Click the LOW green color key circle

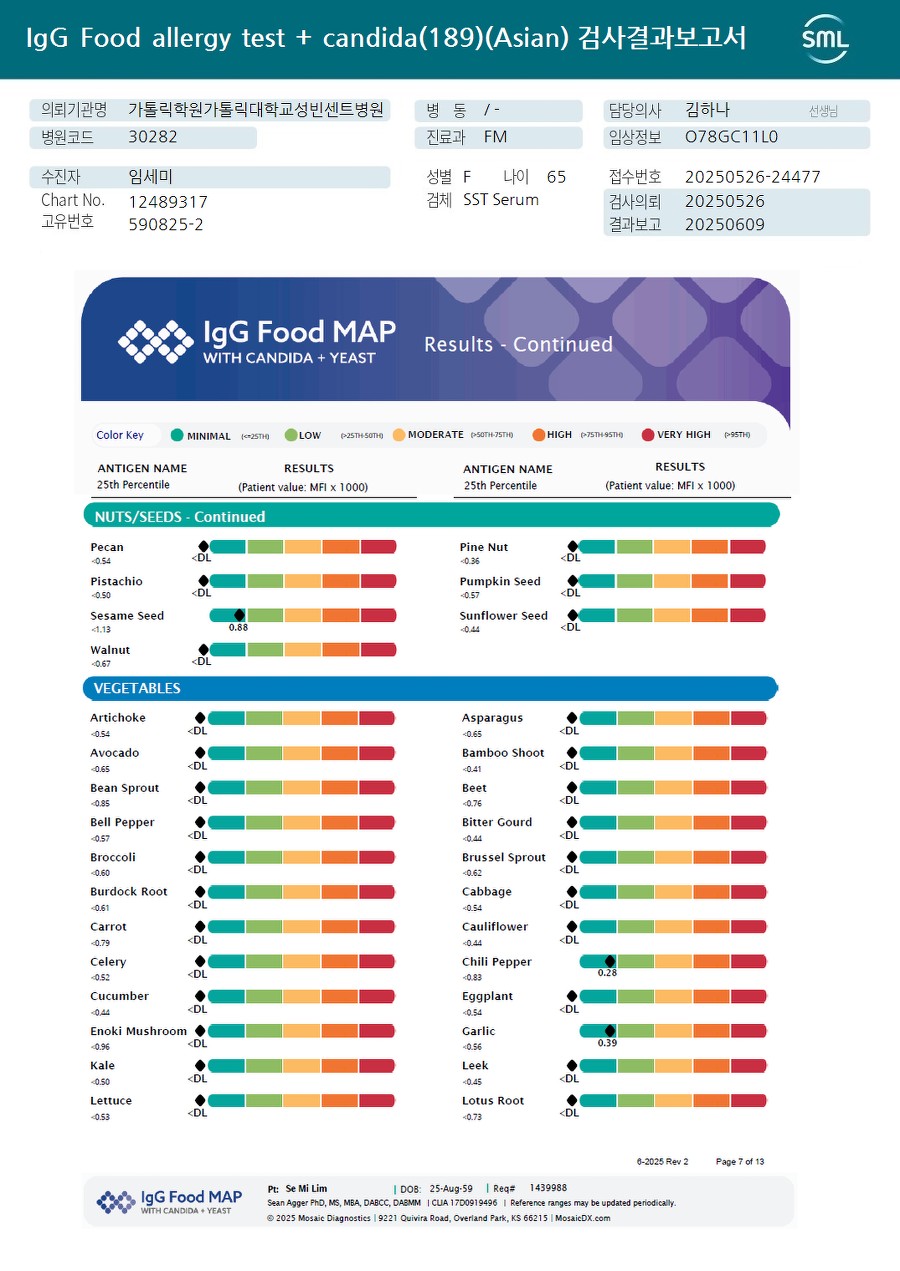(x=291, y=435)
